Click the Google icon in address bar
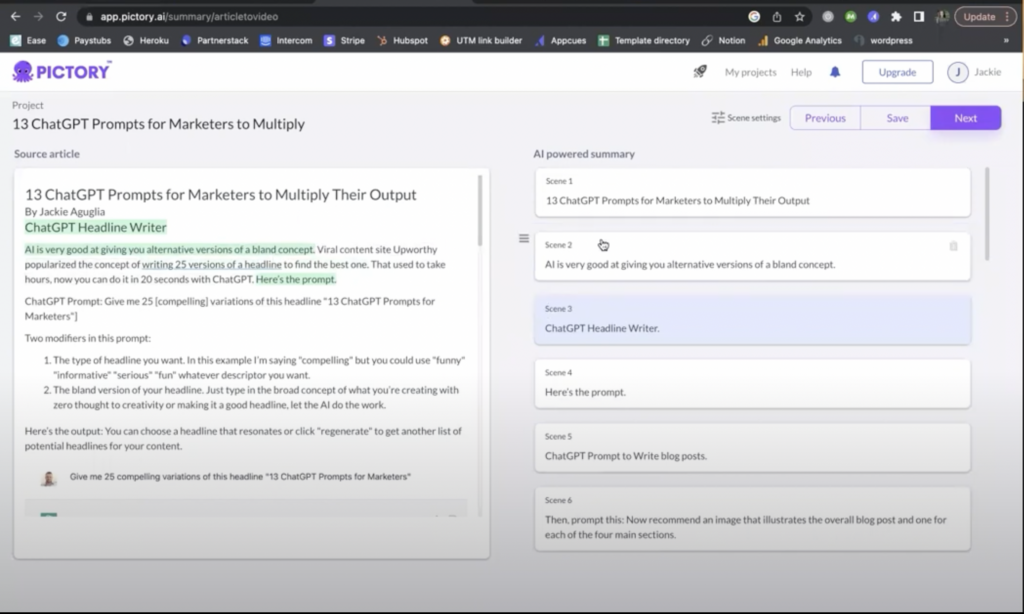 click(x=754, y=16)
